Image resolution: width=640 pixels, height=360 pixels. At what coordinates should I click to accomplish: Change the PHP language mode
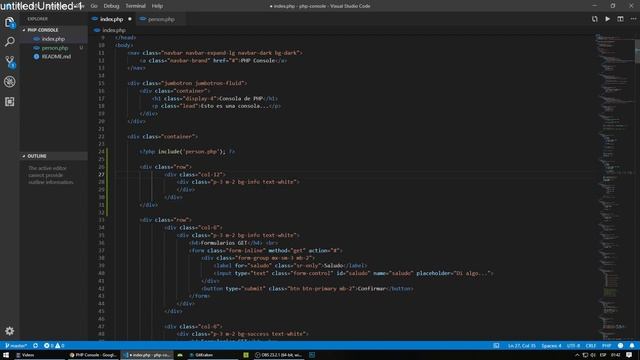[x=607, y=346]
